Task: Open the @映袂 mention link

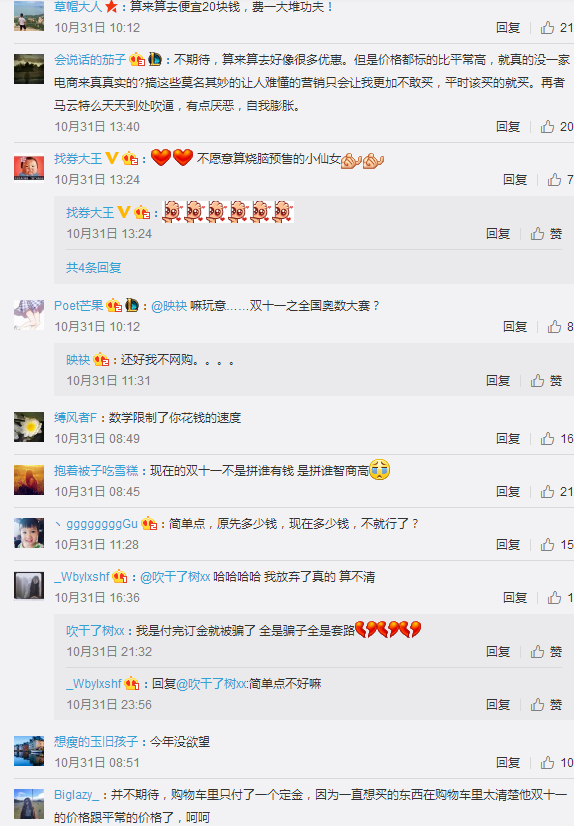Action: click(169, 306)
